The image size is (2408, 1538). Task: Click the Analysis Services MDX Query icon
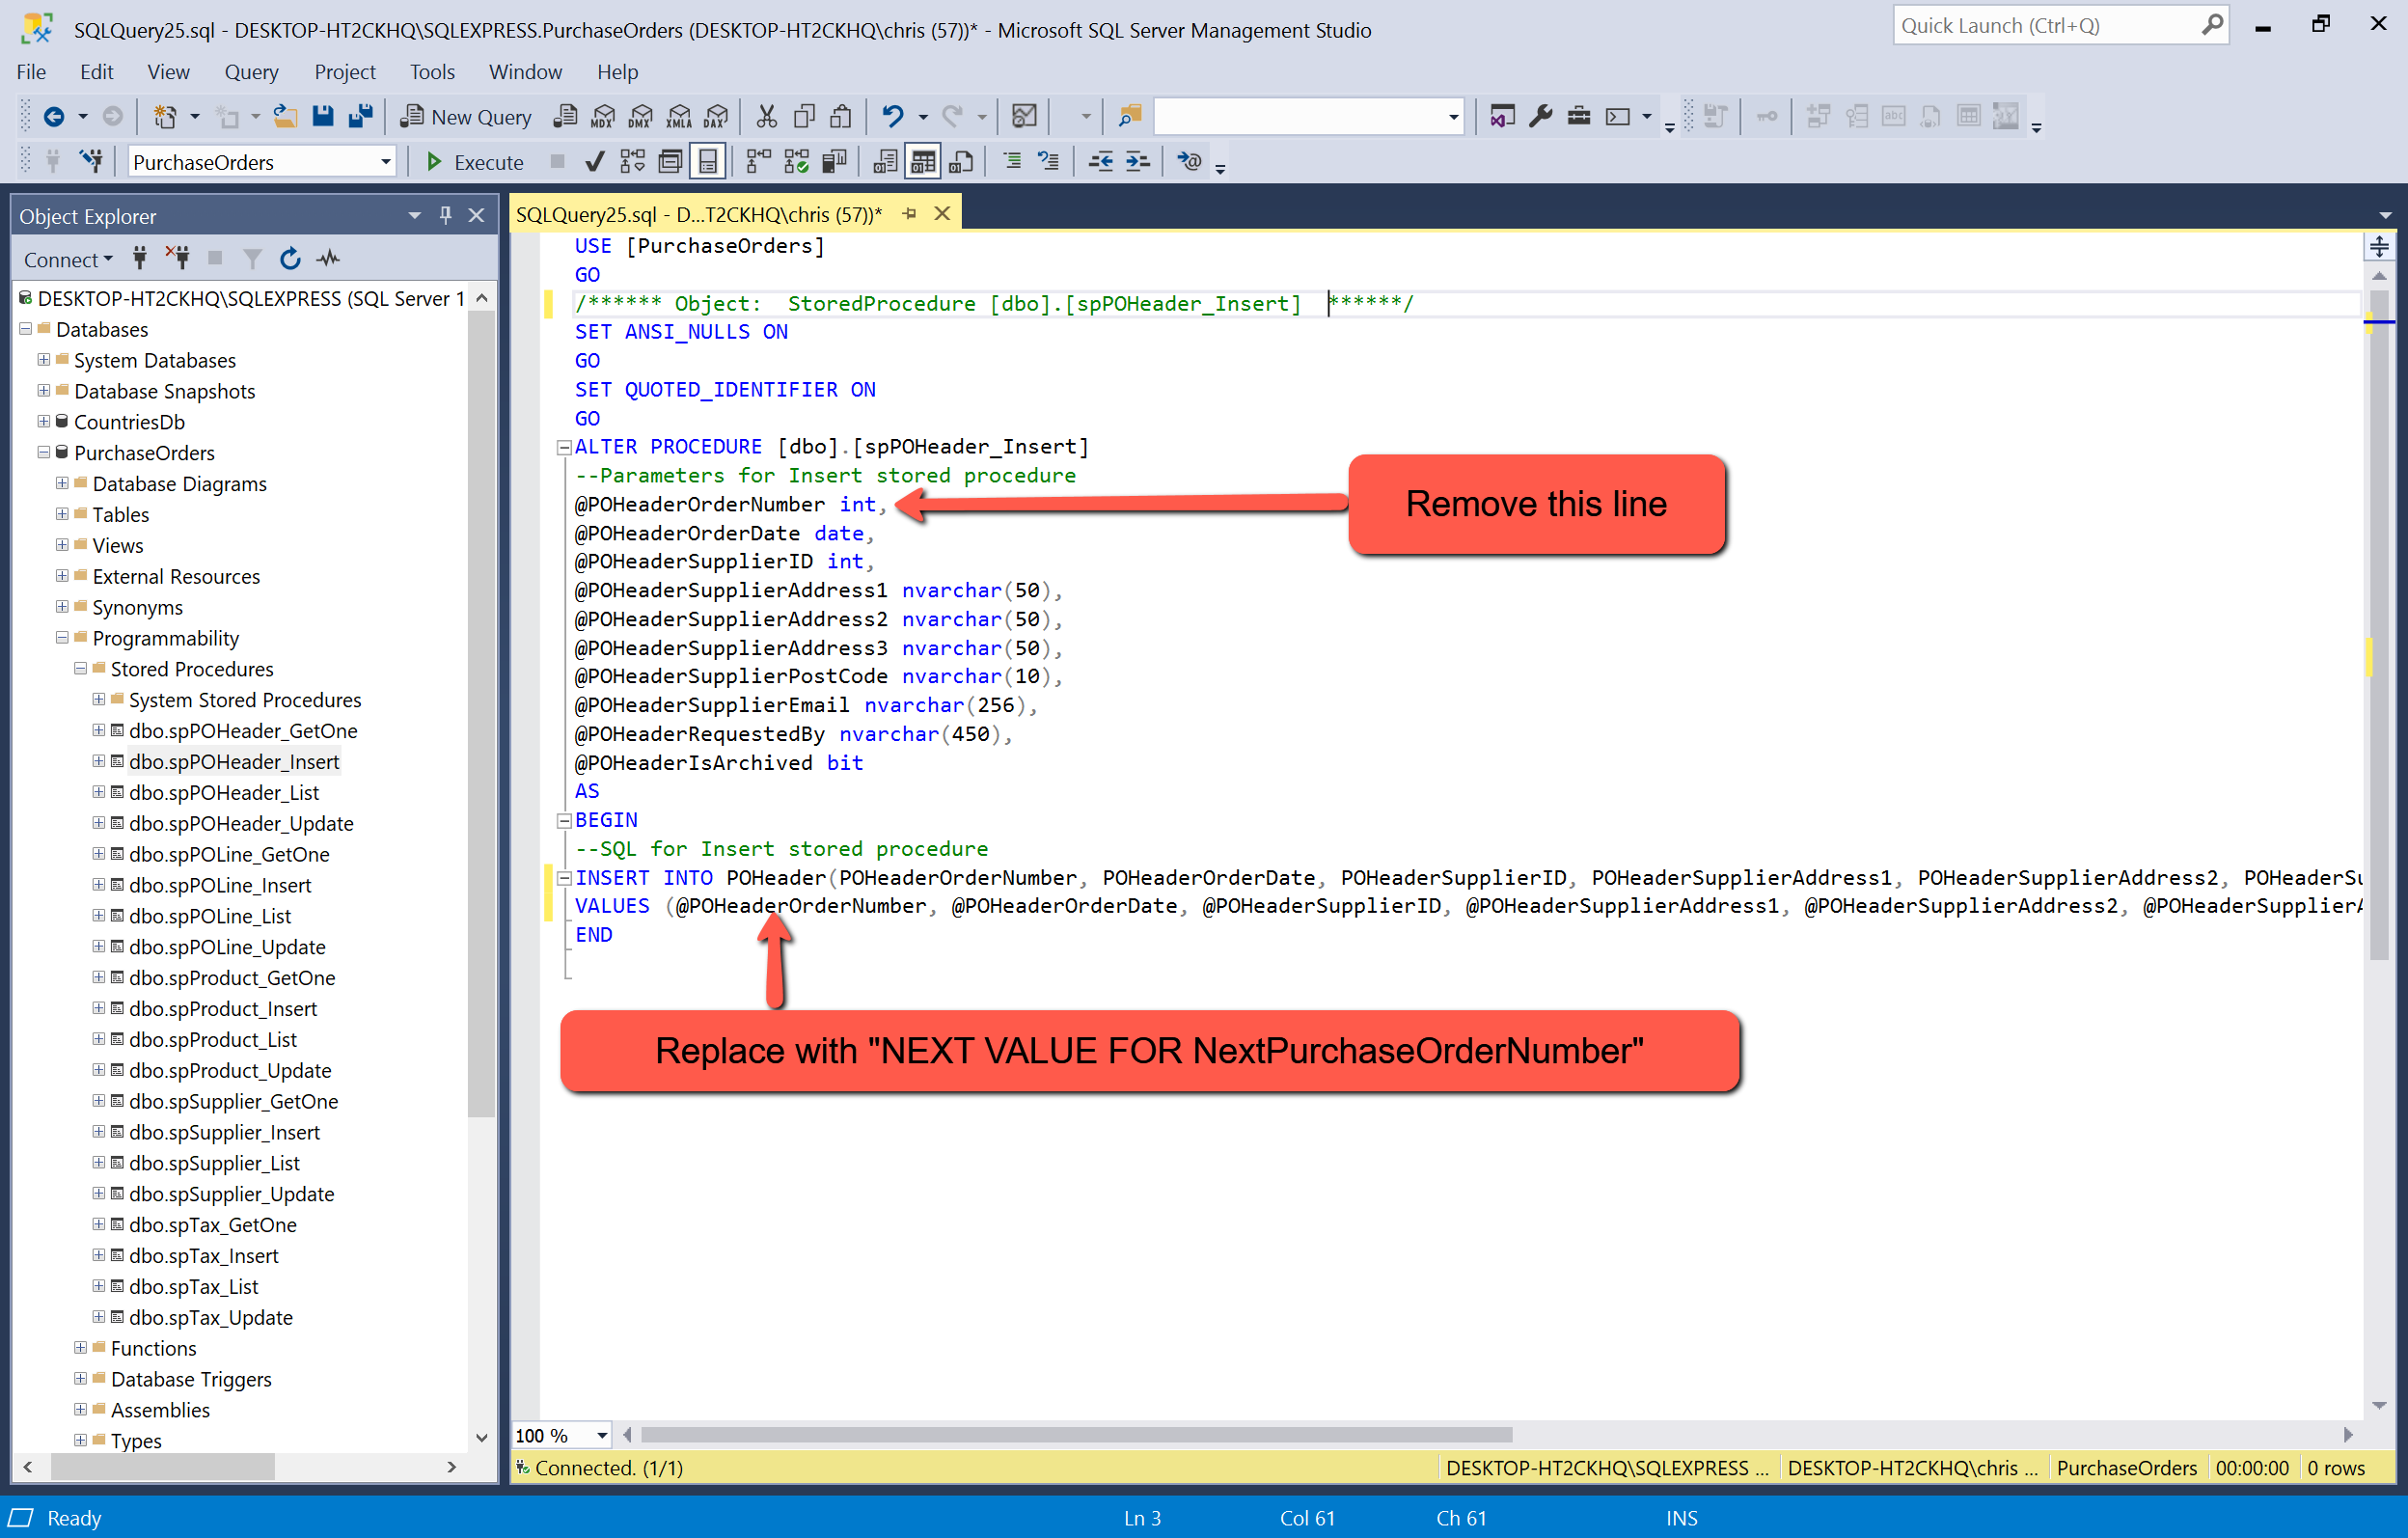coord(602,117)
